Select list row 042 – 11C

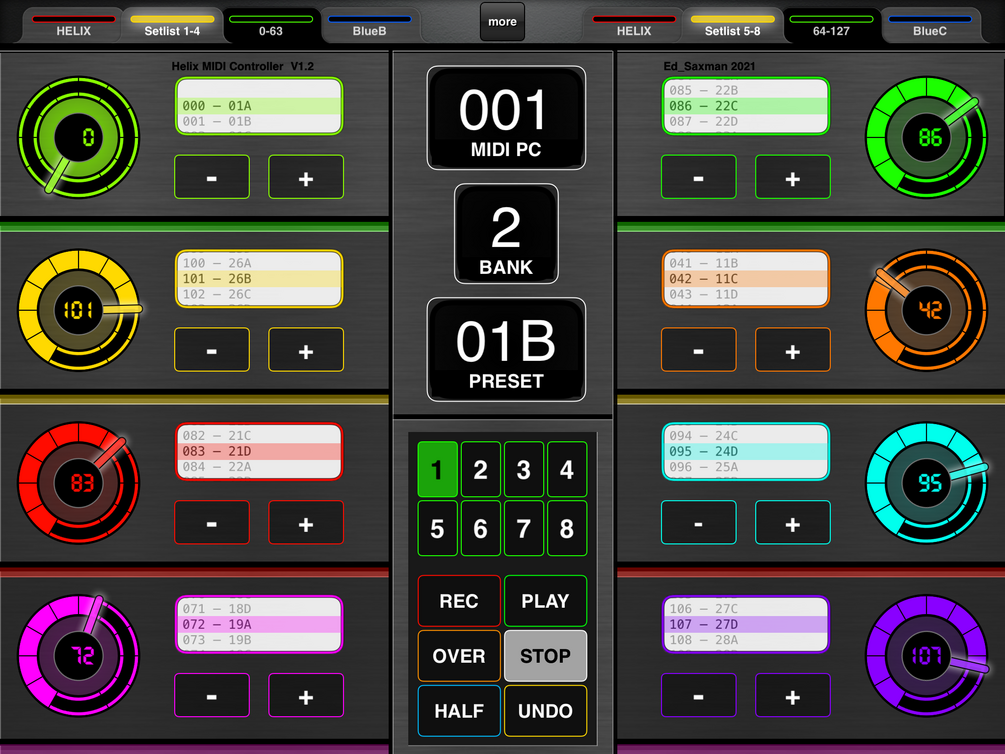click(x=745, y=278)
